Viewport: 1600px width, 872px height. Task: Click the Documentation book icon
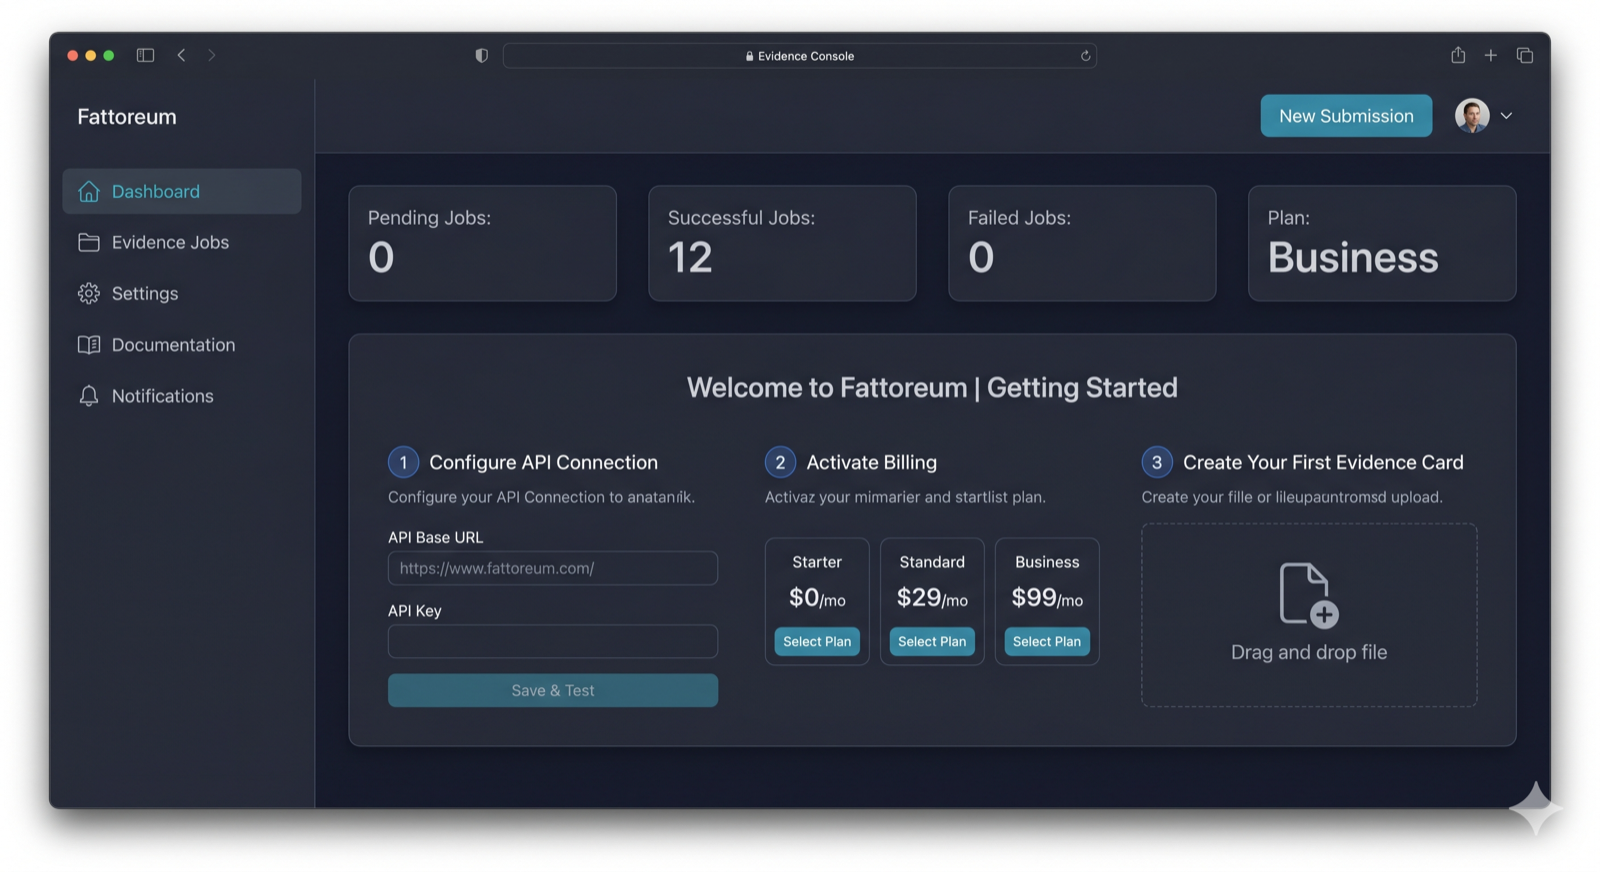(89, 345)
